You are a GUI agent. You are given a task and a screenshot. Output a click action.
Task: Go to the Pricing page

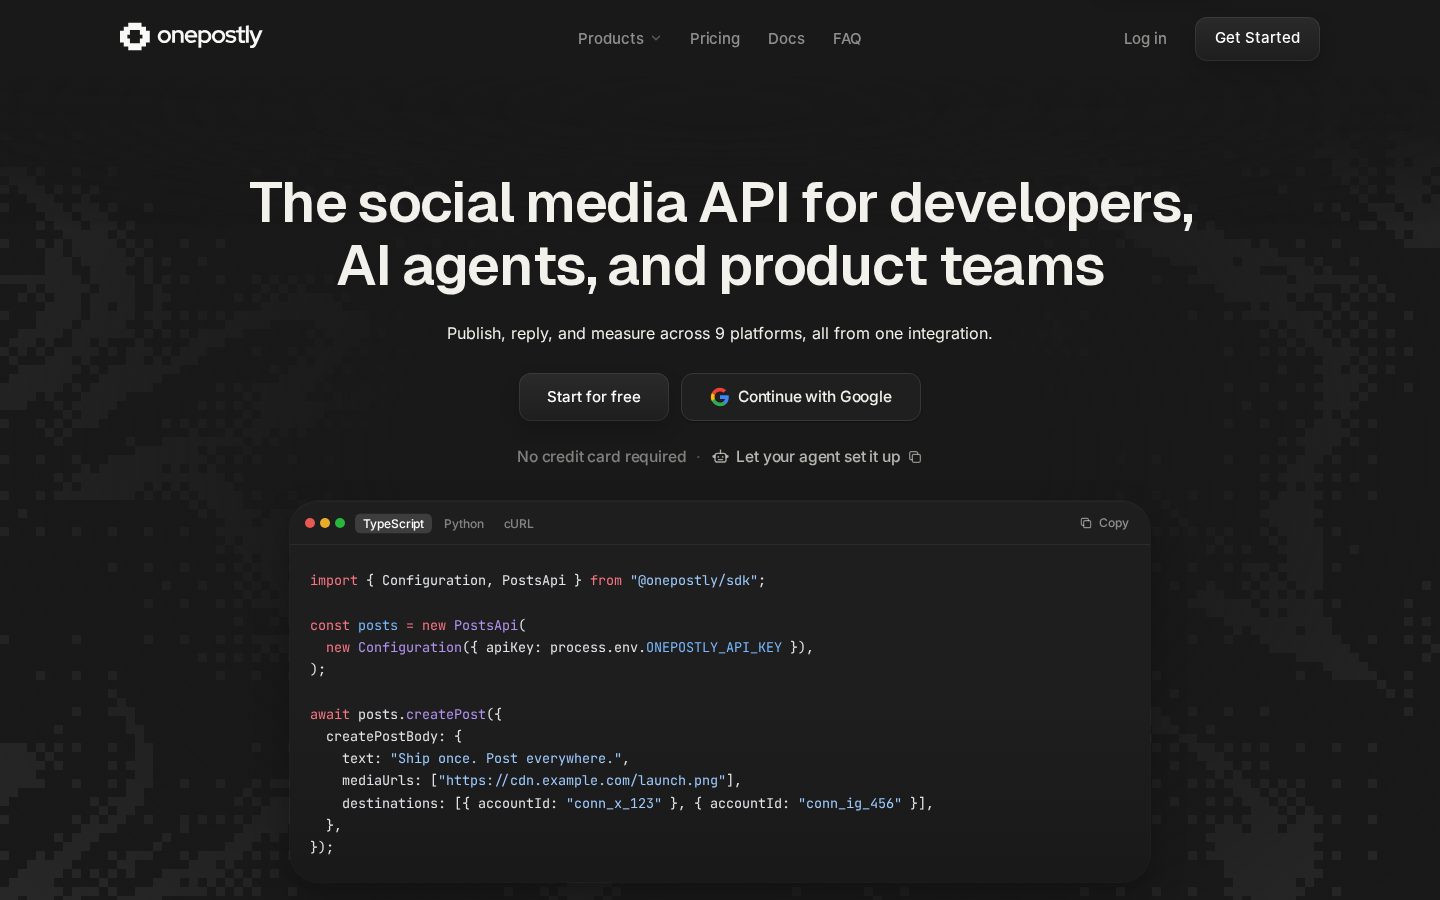715,38
